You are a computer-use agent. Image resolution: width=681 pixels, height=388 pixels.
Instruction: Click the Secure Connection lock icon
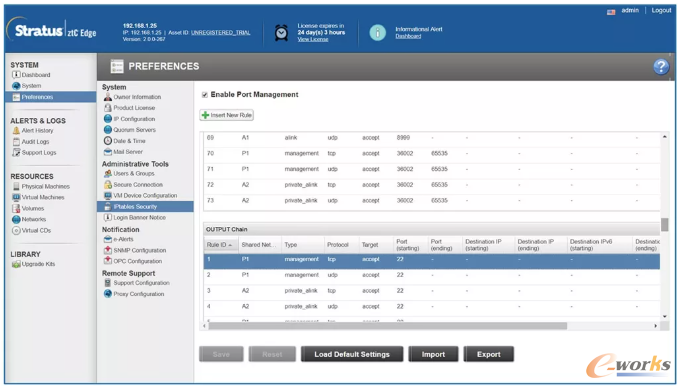pyautogui.click(x=108, y=185)
